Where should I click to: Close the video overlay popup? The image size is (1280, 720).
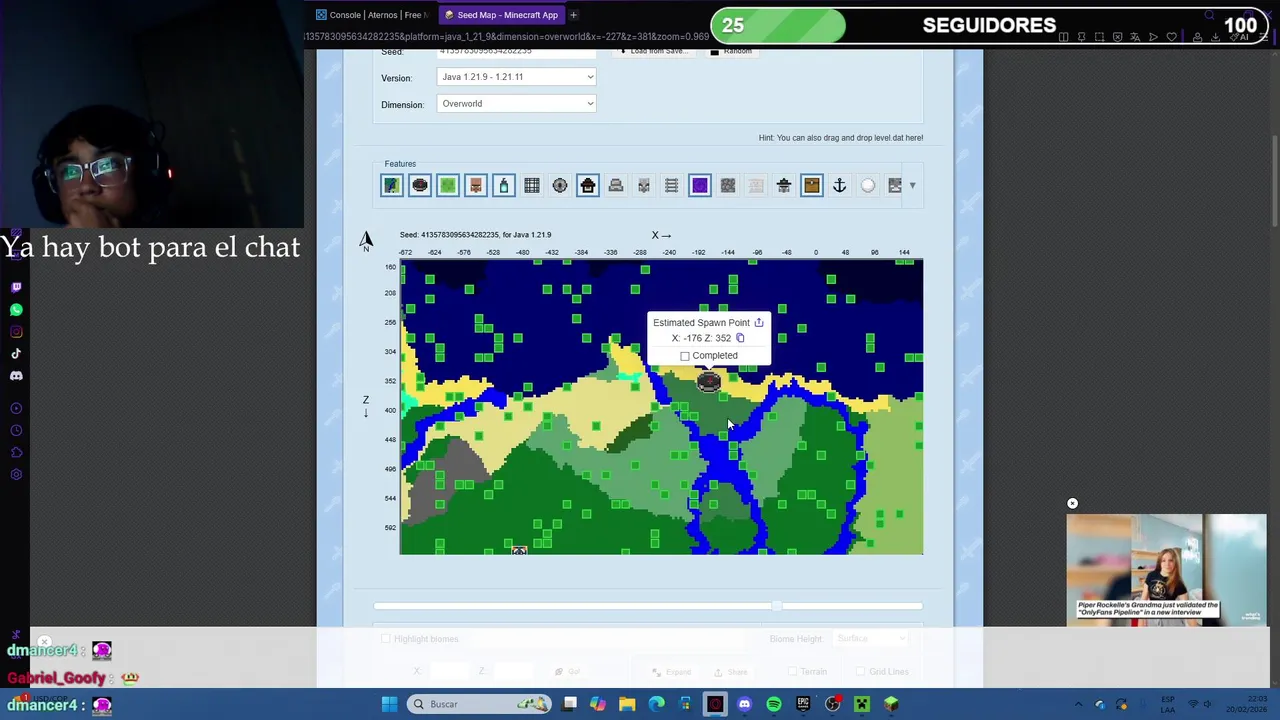click(x=1072, y=503)
